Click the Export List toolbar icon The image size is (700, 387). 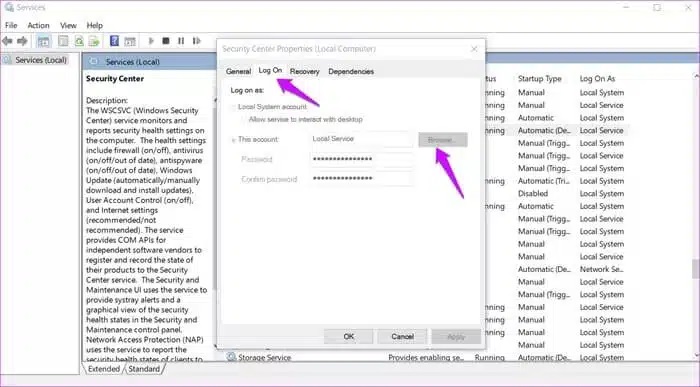[x=94, y=42]
